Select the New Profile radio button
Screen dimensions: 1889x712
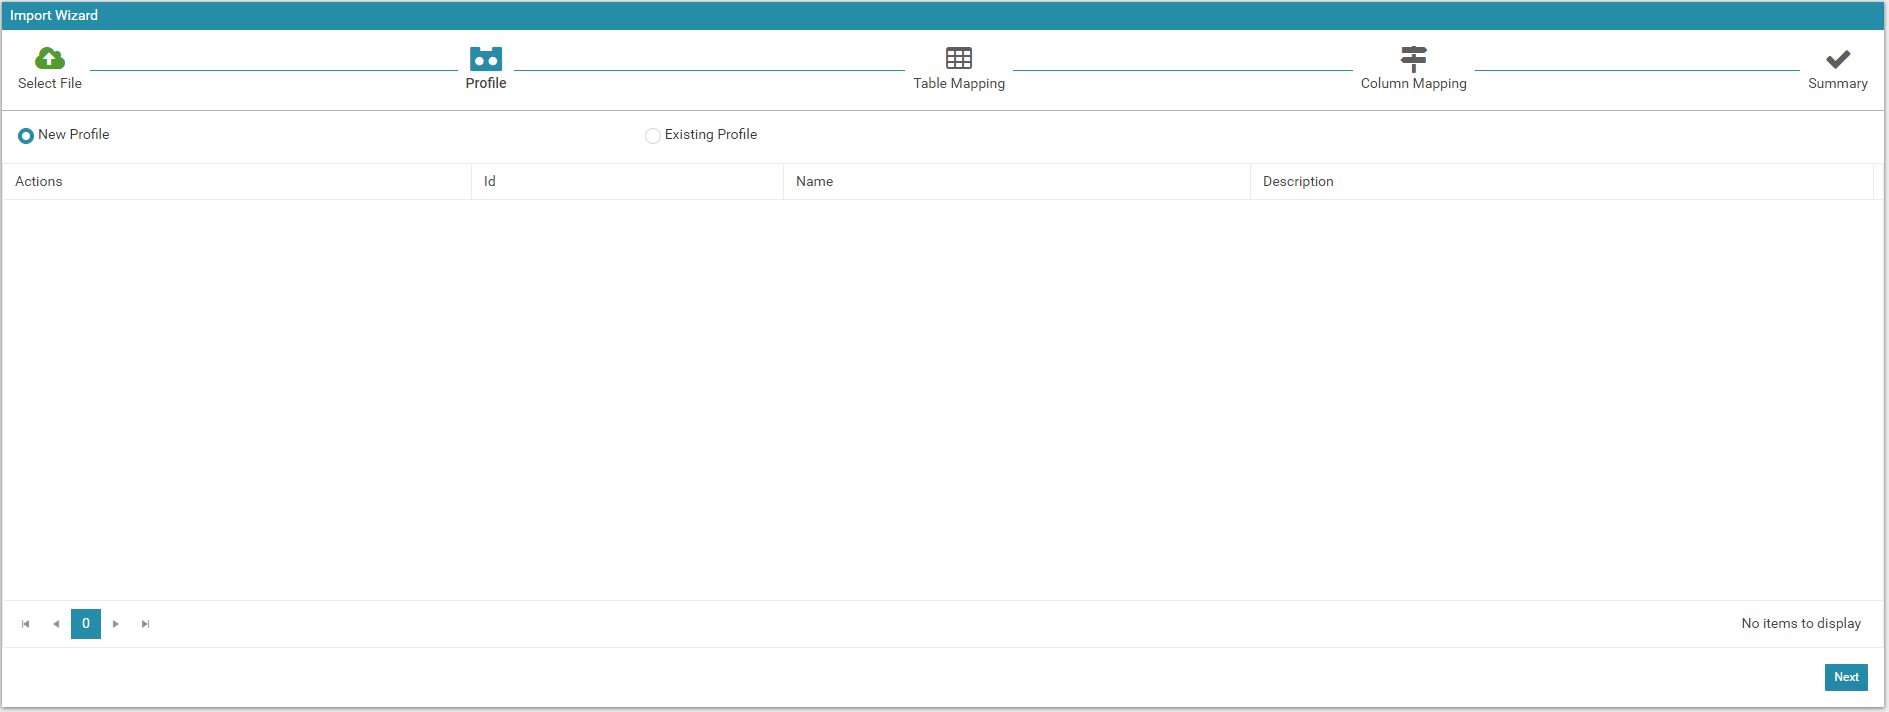point(26,135)
